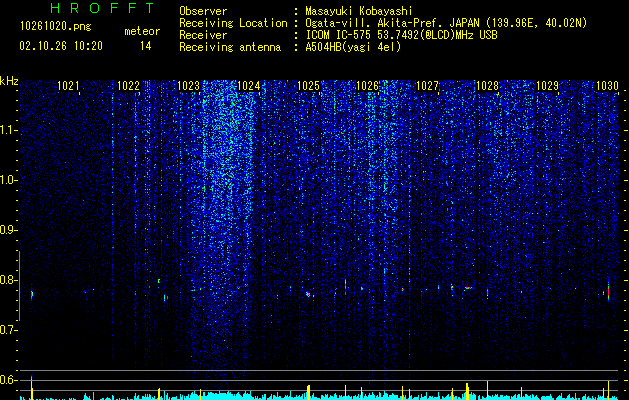The image size is (629, 400).
Task: Click the 0.8 kHz axis label
Action: (x=8, y=280)
